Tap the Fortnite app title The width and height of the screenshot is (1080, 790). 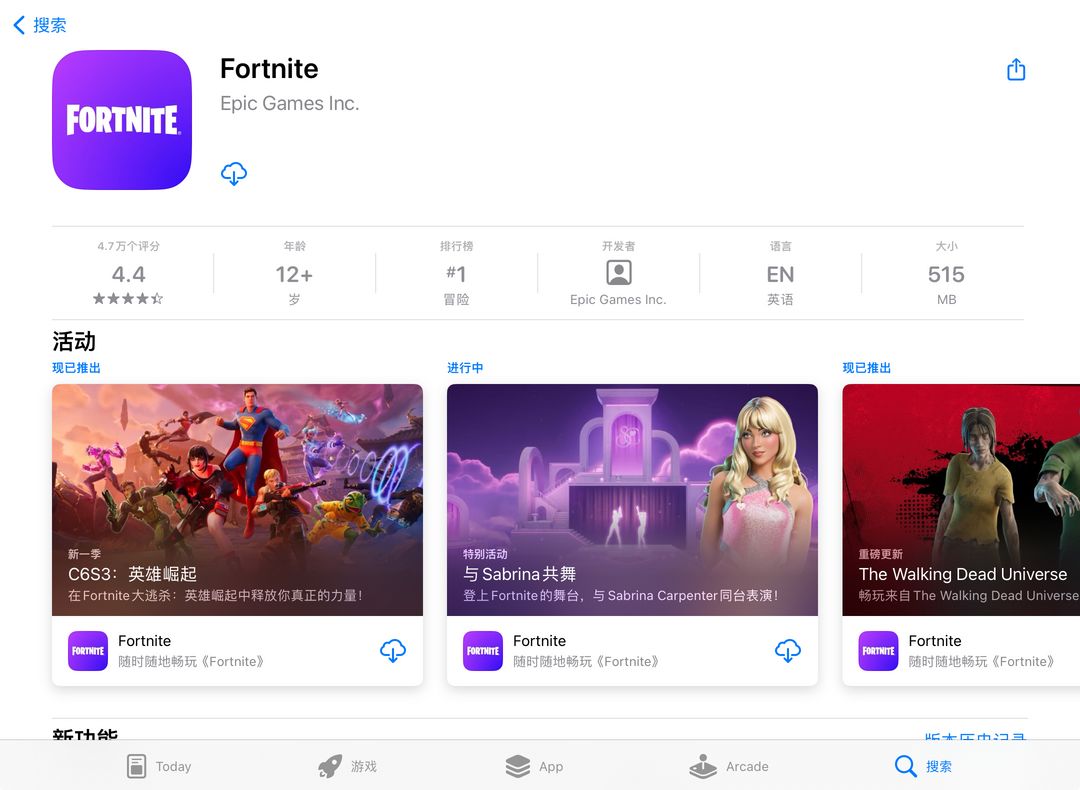(269, 69)
